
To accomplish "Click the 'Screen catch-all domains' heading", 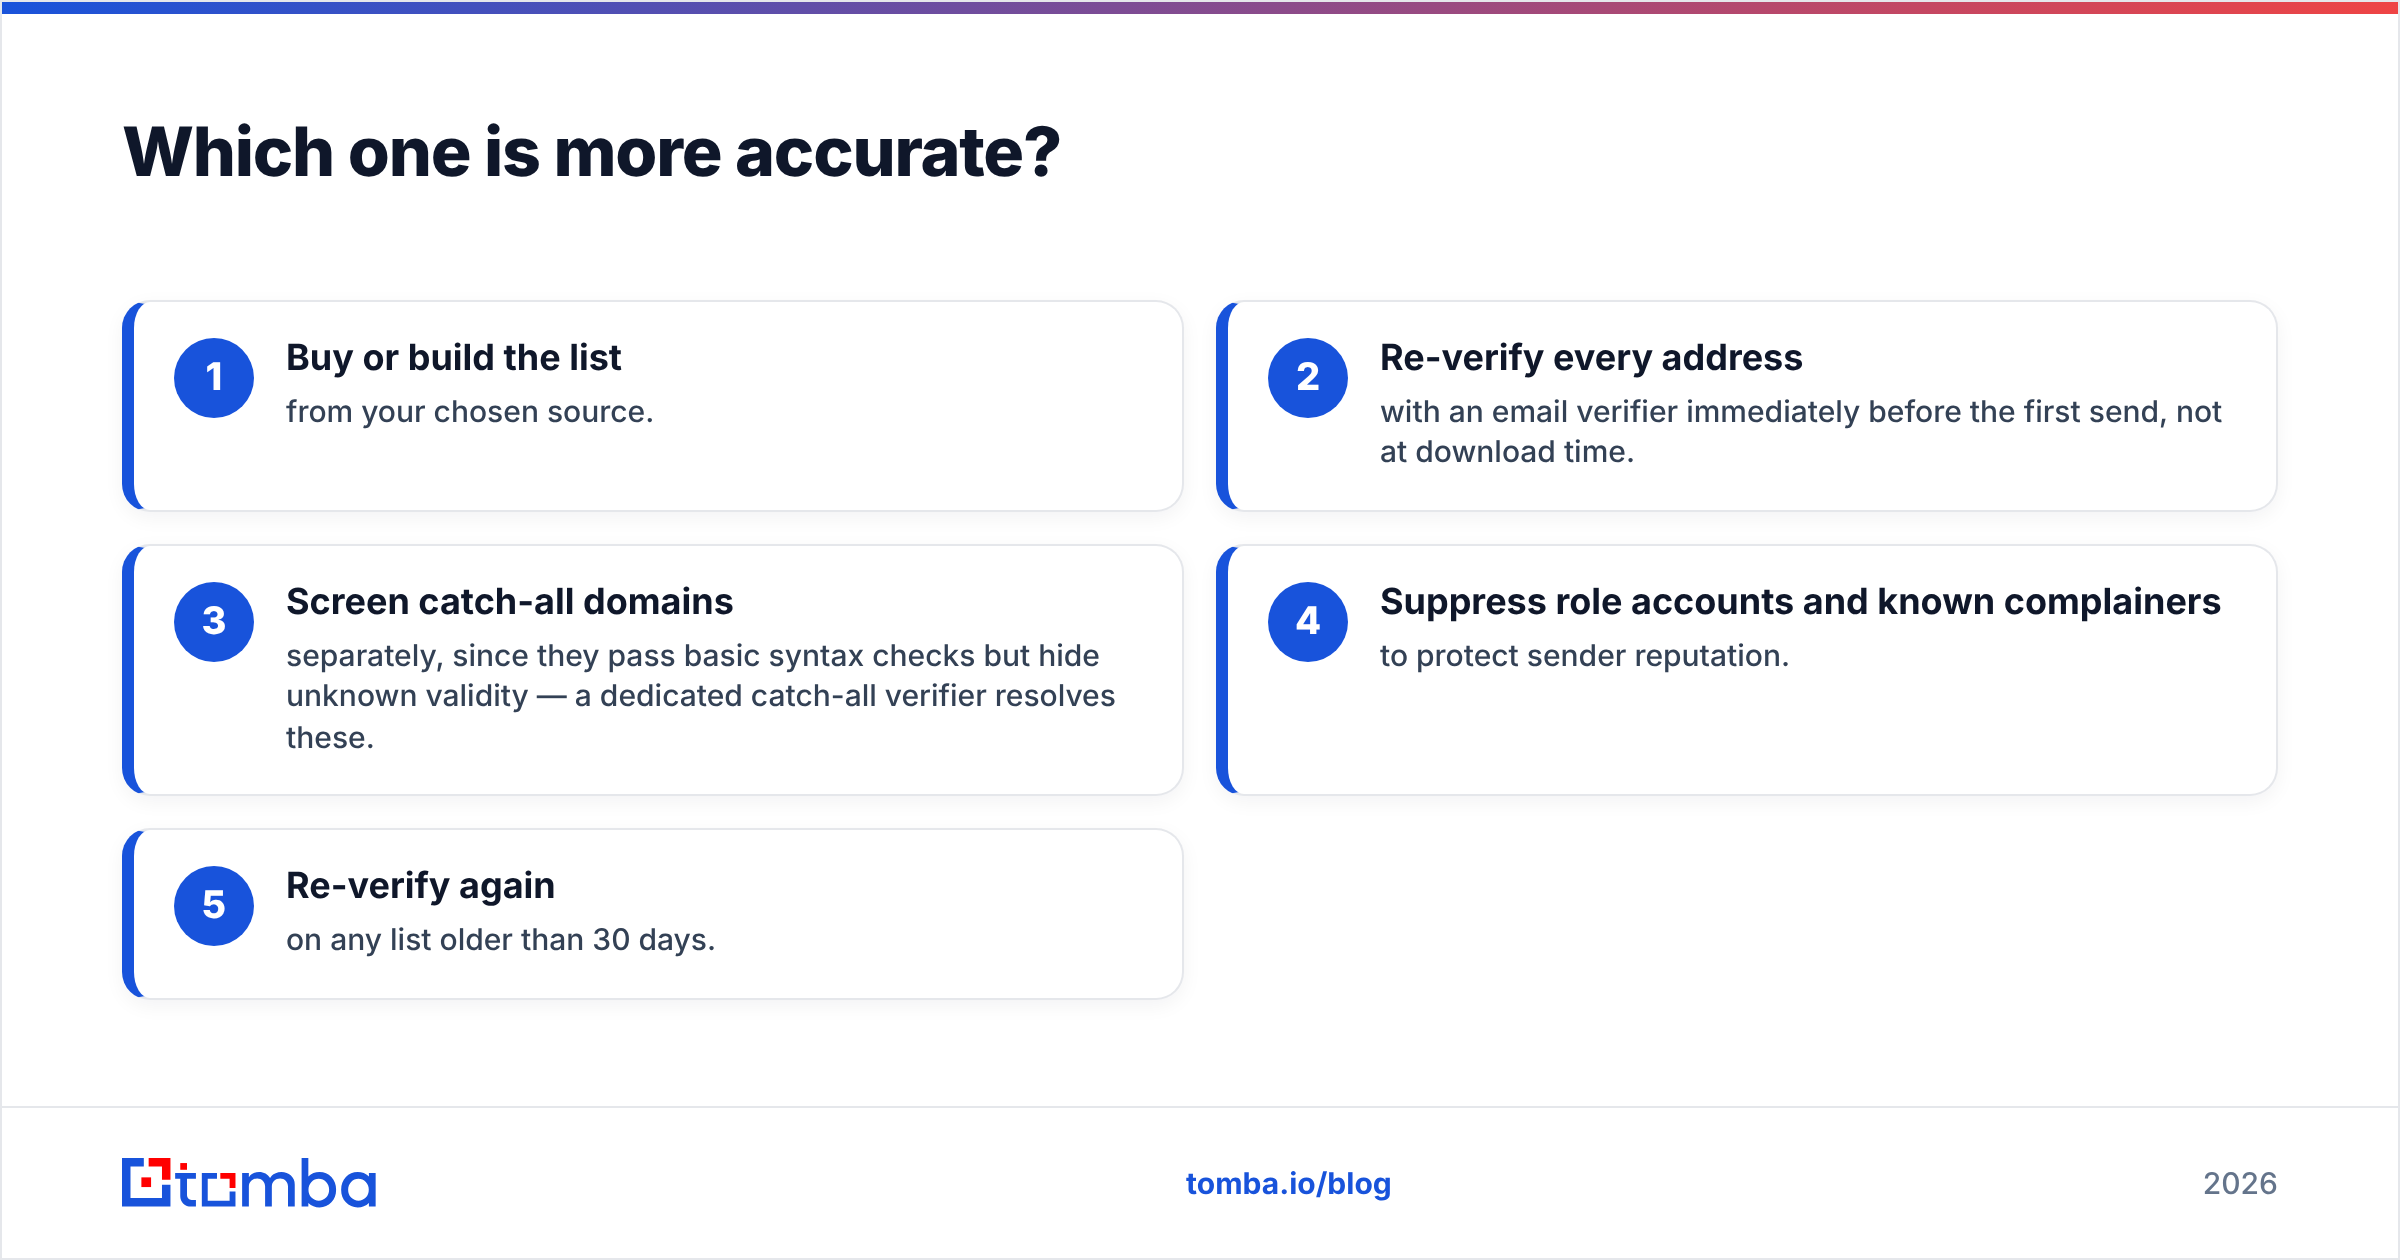I will tap(509, 602).
